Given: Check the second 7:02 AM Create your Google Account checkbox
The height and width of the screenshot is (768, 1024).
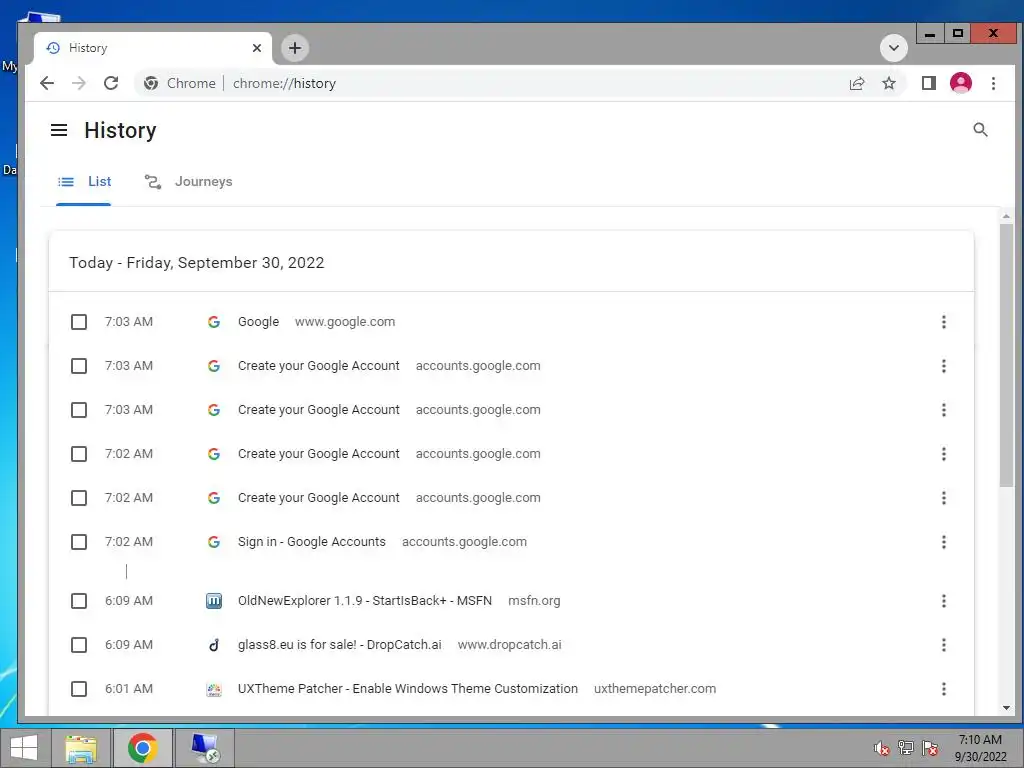Looking at the screenshot, I should click(x=79, y=498).
